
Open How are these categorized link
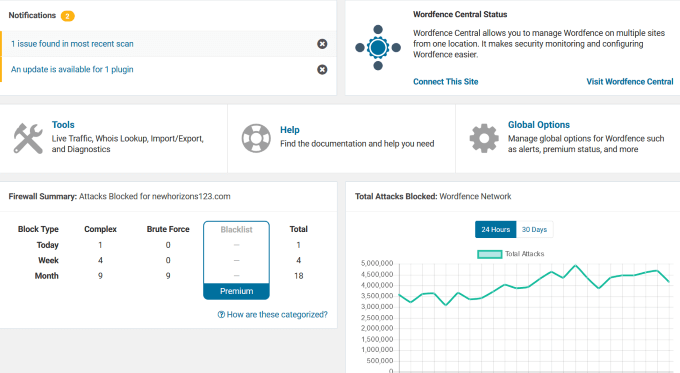tap(277, 314)
